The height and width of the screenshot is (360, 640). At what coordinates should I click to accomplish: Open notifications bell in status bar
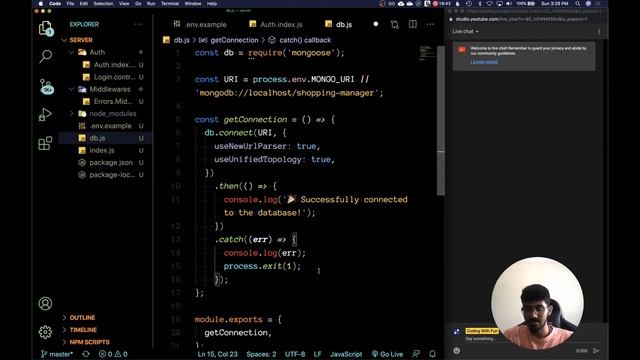pos(432,354)
